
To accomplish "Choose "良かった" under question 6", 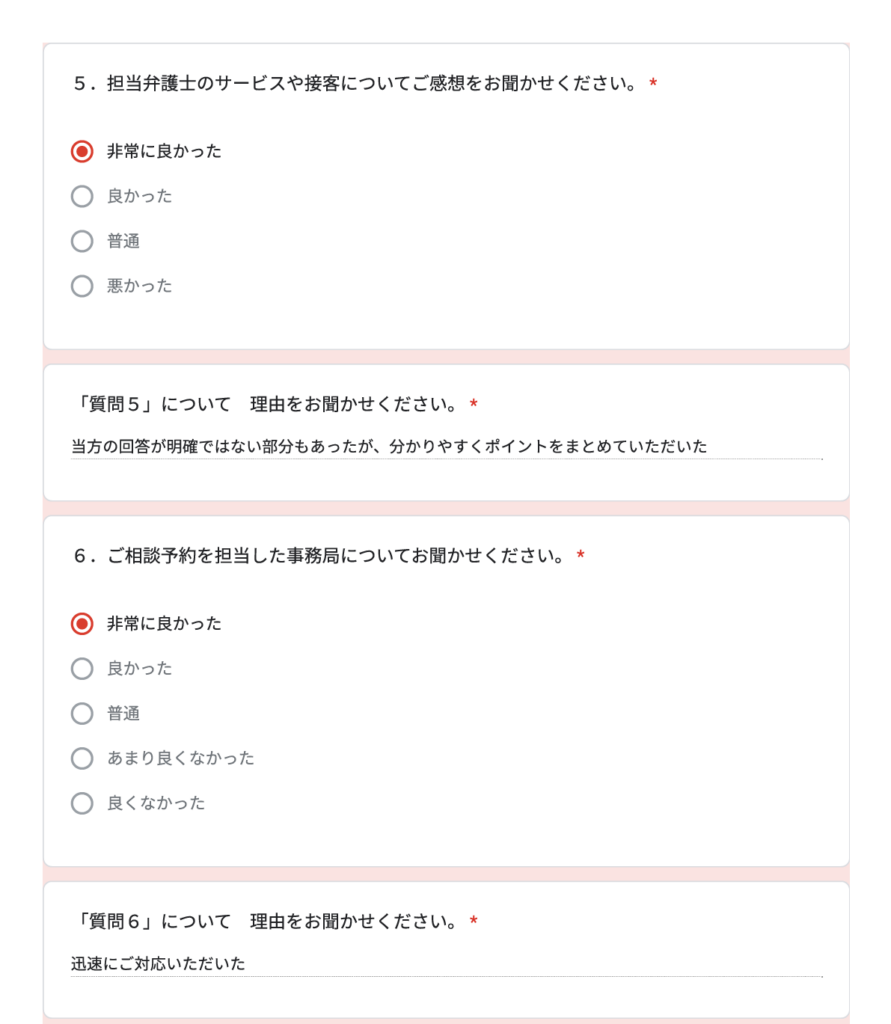I will [82, 669].
